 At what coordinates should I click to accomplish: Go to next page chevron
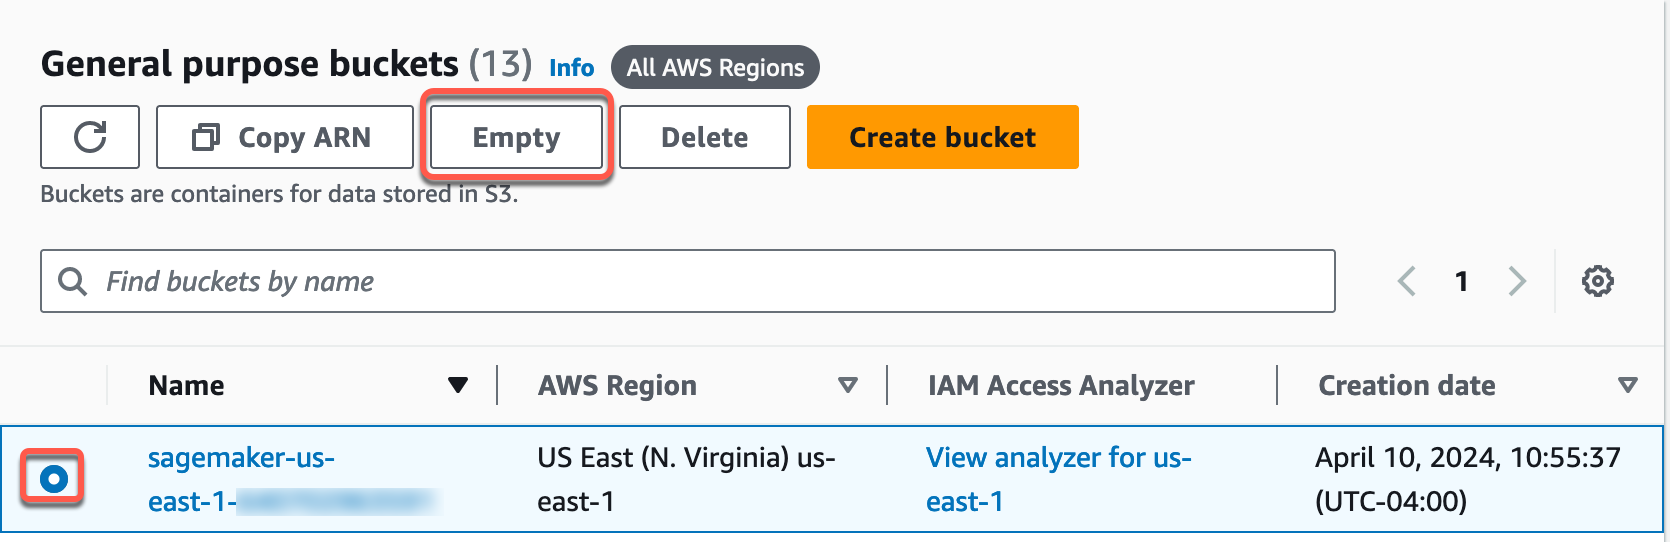click(1517, 281)
